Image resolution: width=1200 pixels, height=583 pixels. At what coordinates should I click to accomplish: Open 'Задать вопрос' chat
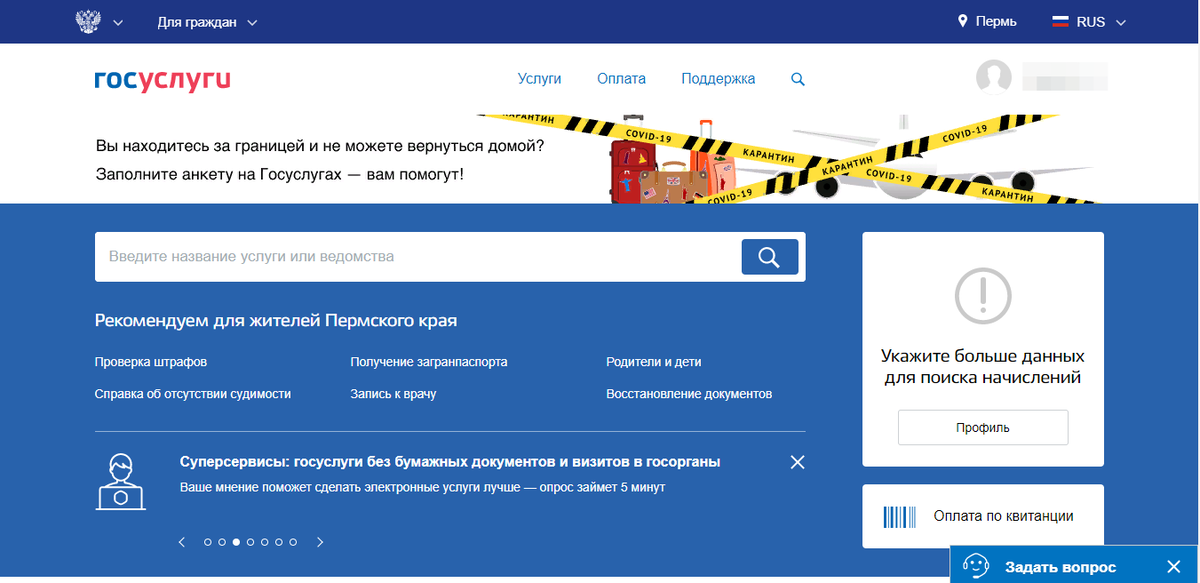(1060, 567)
